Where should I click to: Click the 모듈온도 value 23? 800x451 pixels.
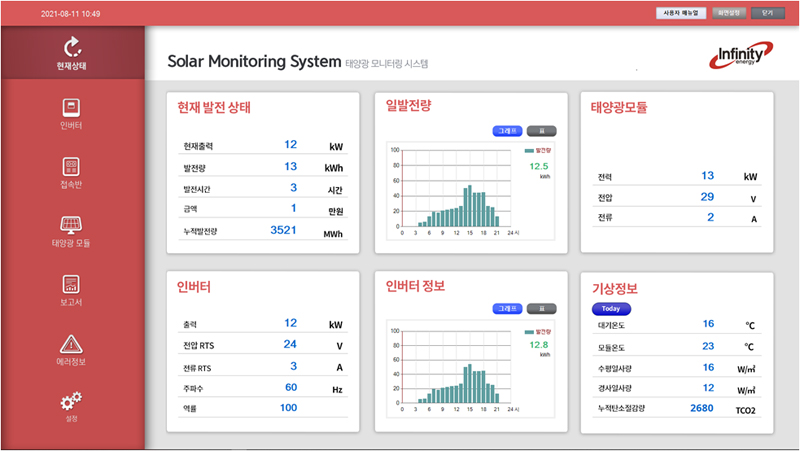708,346
